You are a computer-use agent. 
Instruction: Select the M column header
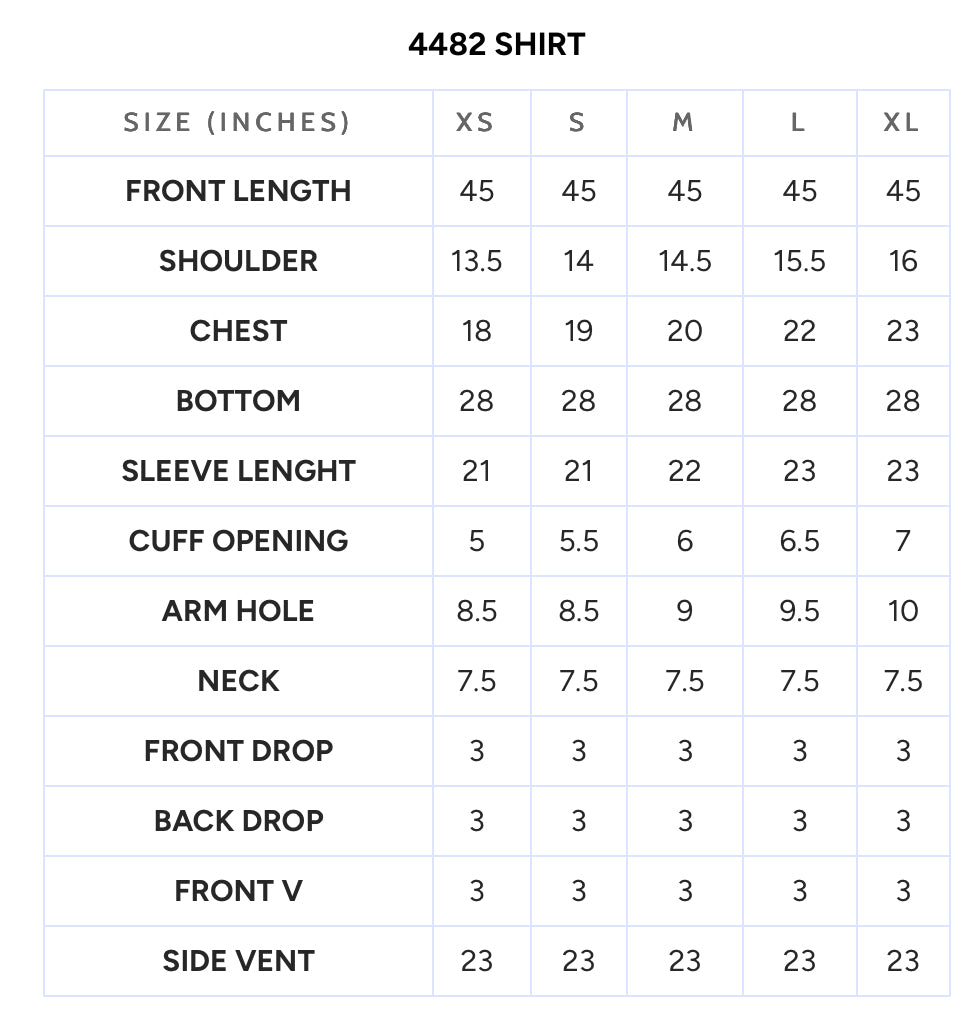683,122
